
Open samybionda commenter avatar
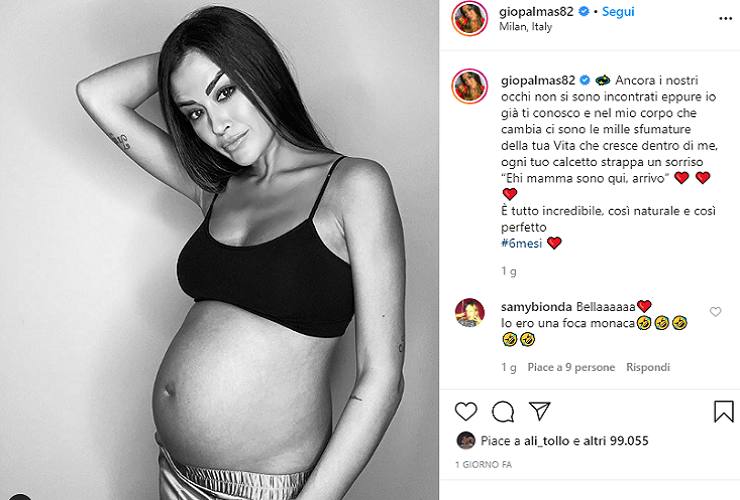[x=469, y=313]
